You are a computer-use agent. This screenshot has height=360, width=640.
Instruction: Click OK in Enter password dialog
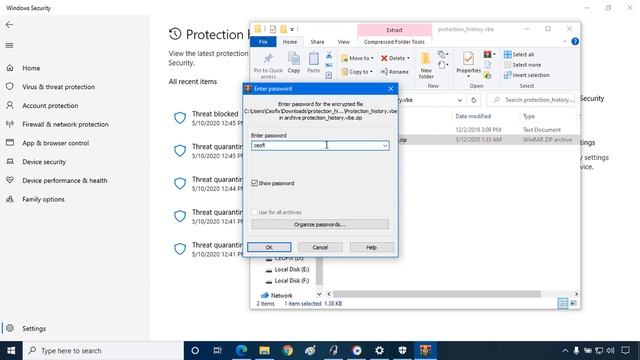point(269,247)
